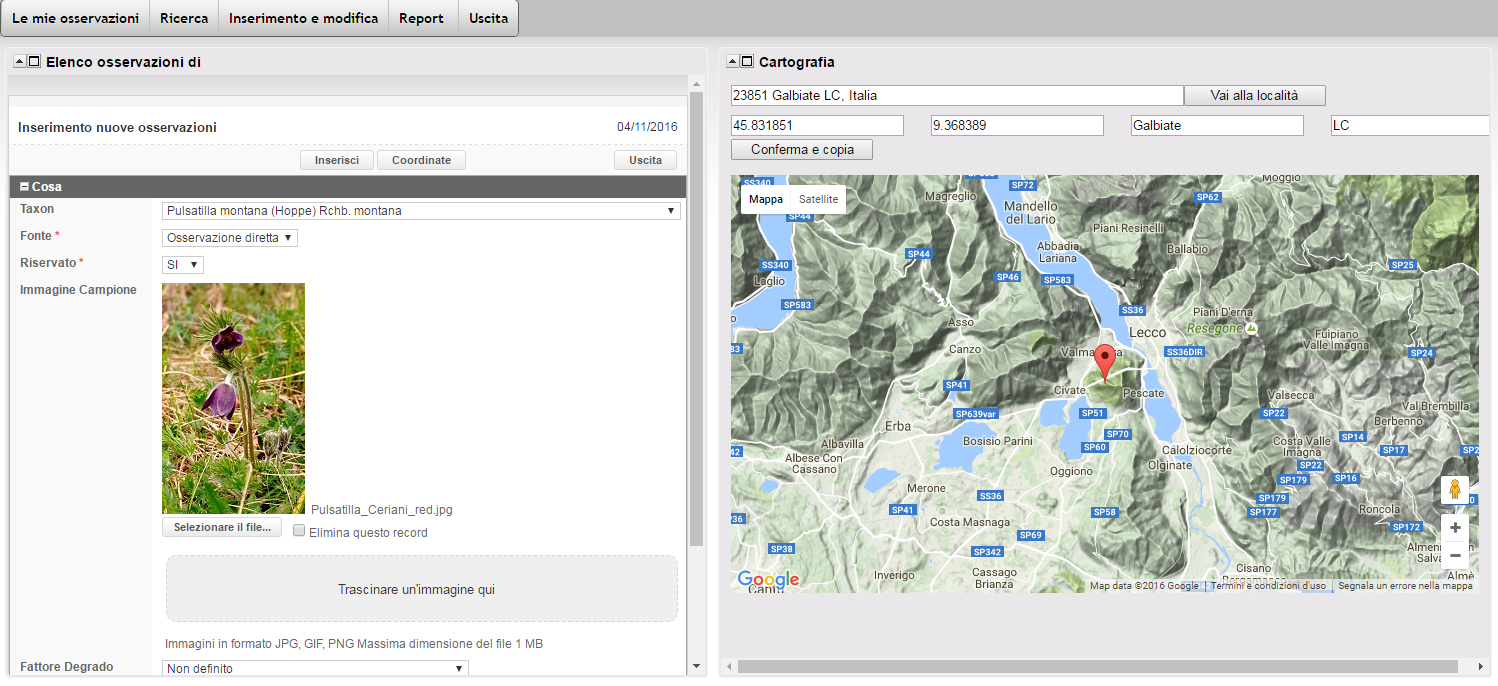Click the date 04/11/2016
This screenshot has height=686, width=1498.
647,127
